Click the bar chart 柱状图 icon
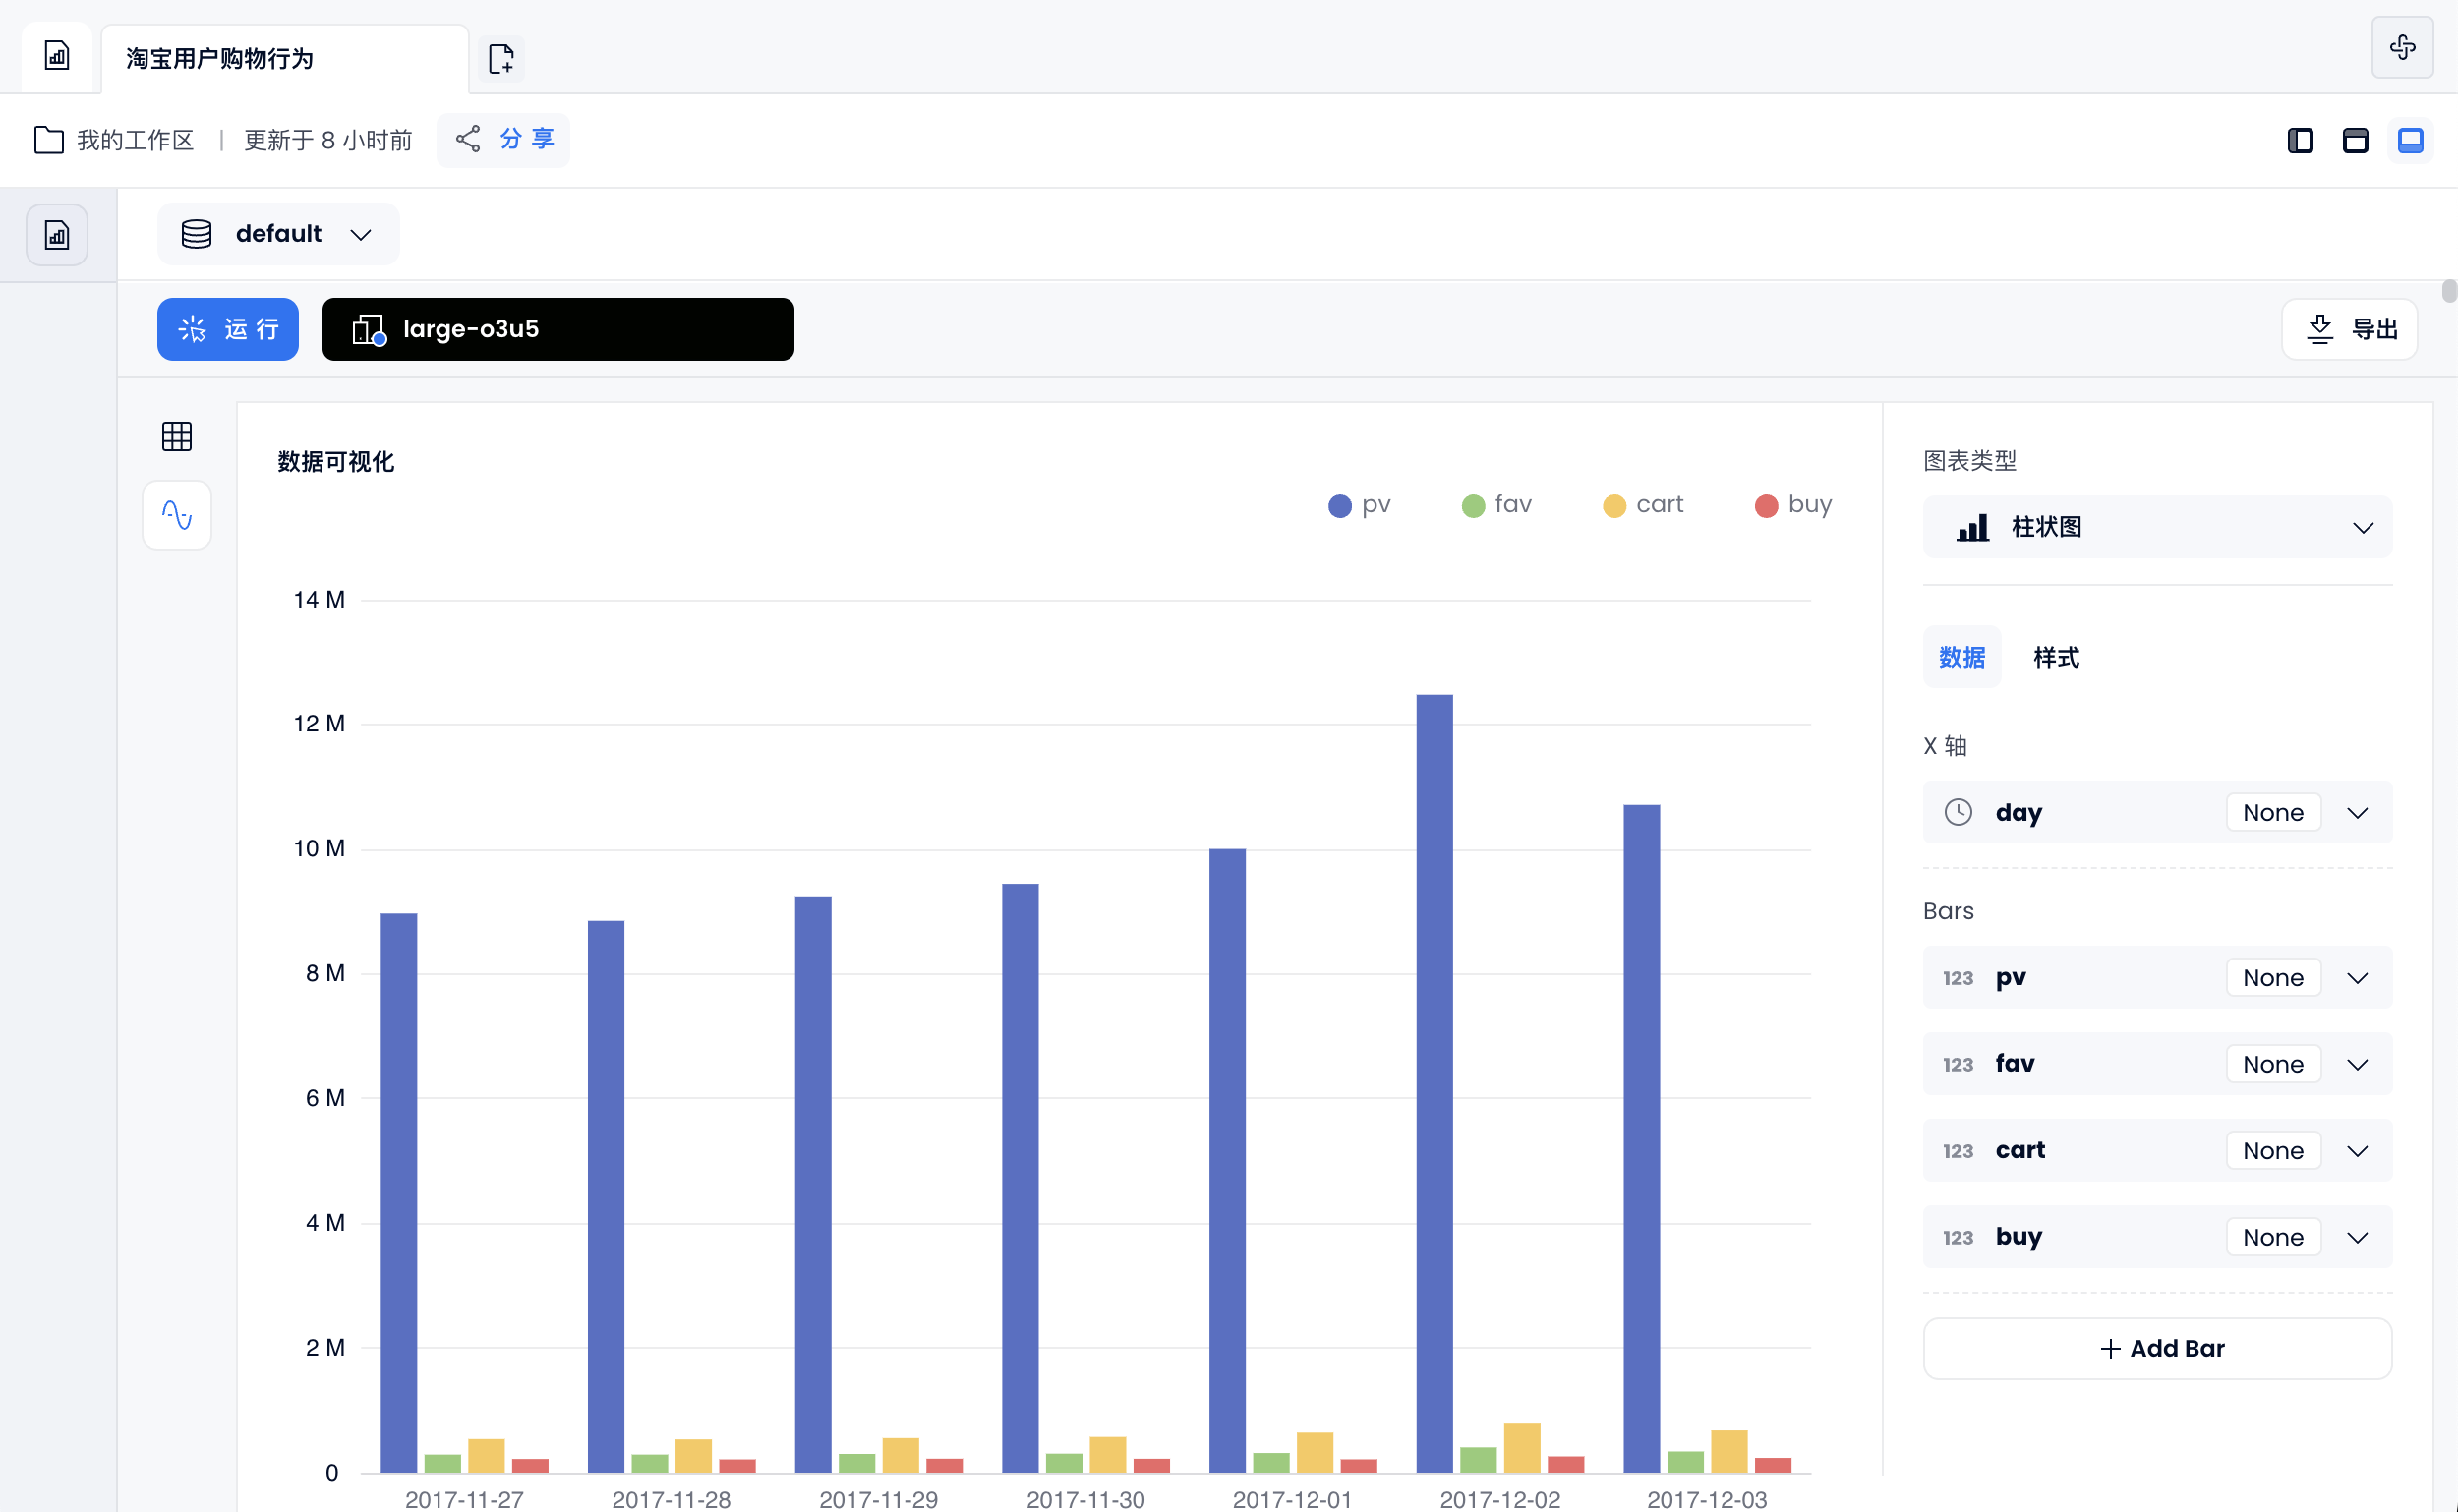Image resolution: width=2458 pixels, height=1512 pixels. pyautogui.click(x=1970, y=527)
